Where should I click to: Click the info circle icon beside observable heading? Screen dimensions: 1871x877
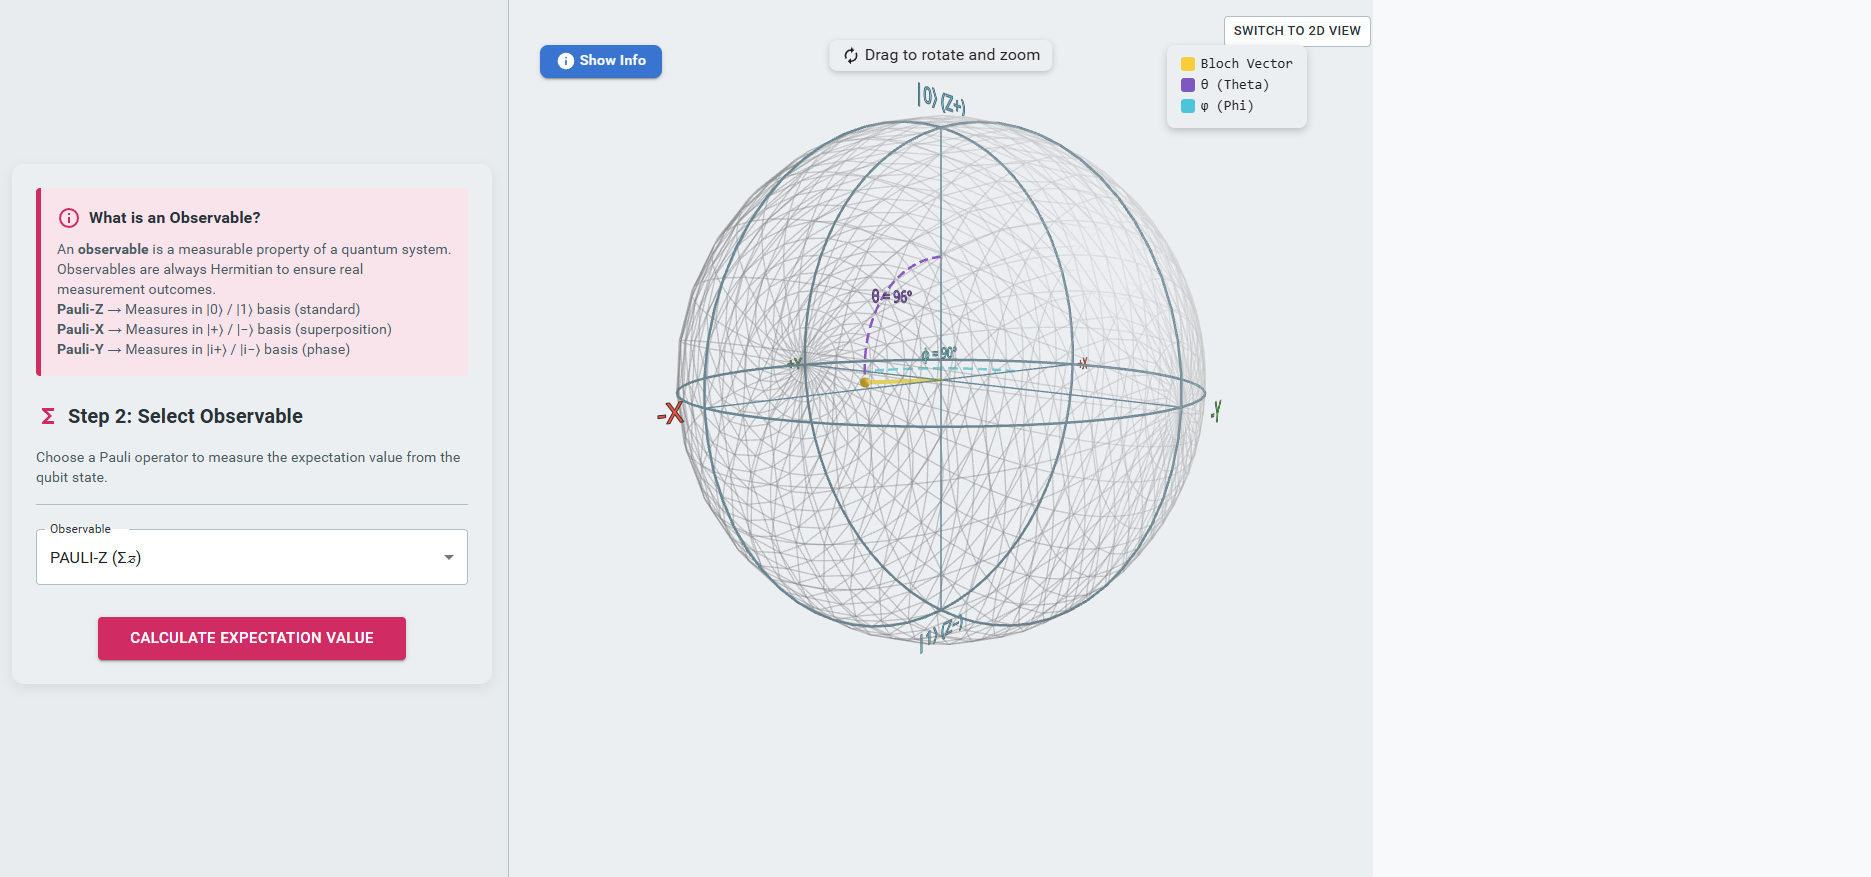tap(69, 218)
